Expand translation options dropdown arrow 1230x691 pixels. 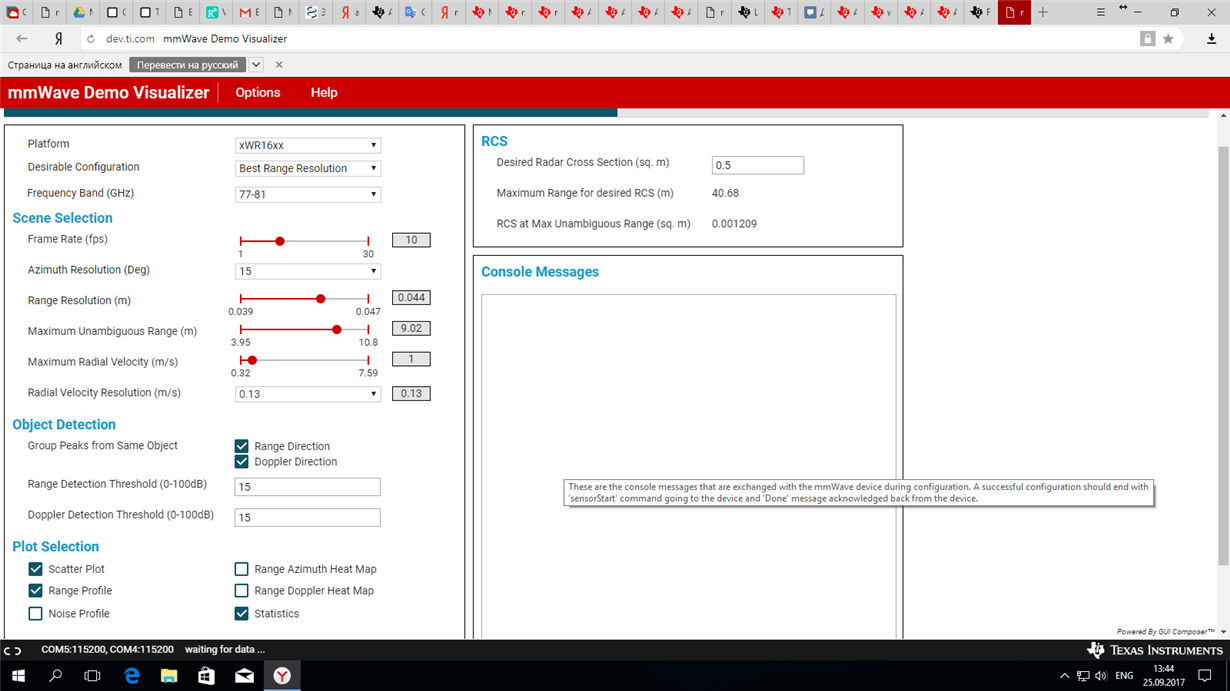click(256, 65)
